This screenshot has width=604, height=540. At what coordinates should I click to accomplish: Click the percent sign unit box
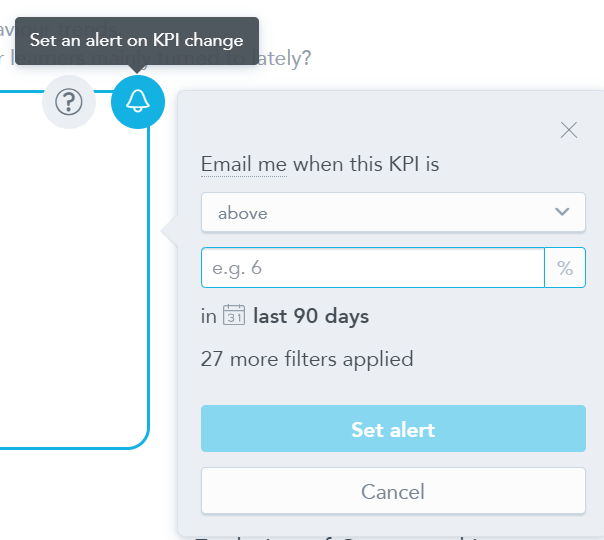click(565, 268)
